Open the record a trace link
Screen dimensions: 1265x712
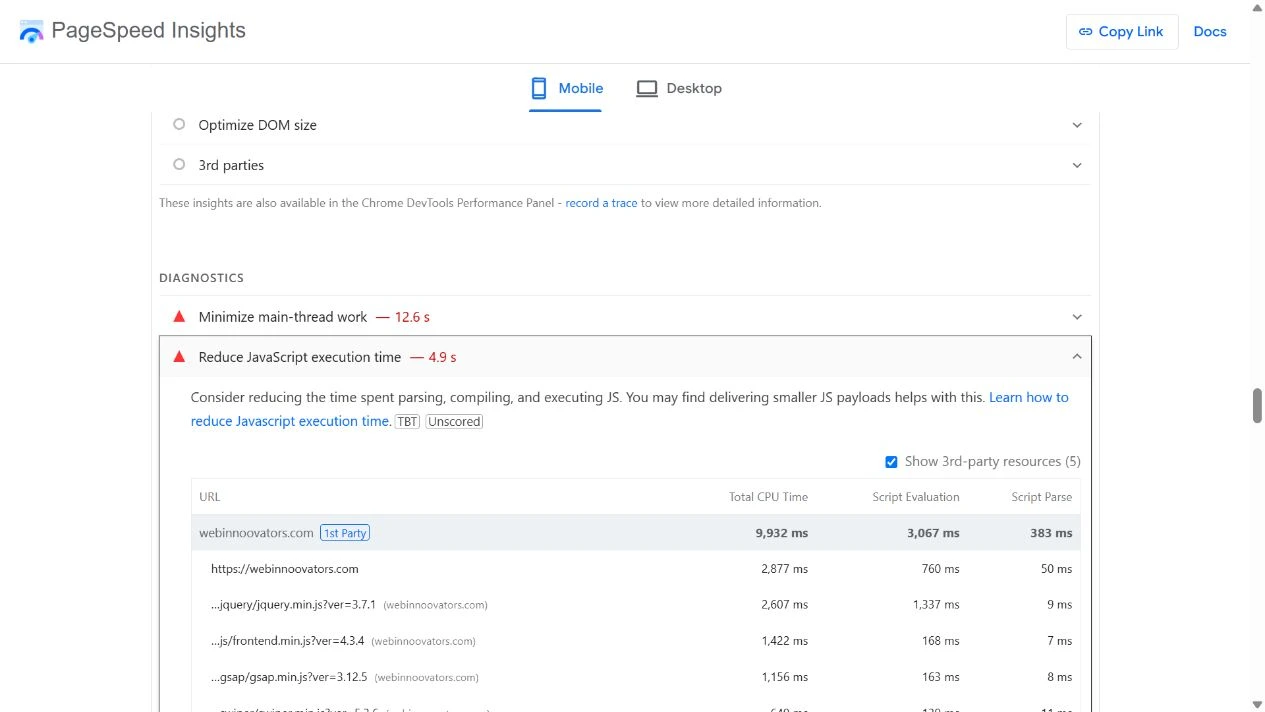(601, 203)
